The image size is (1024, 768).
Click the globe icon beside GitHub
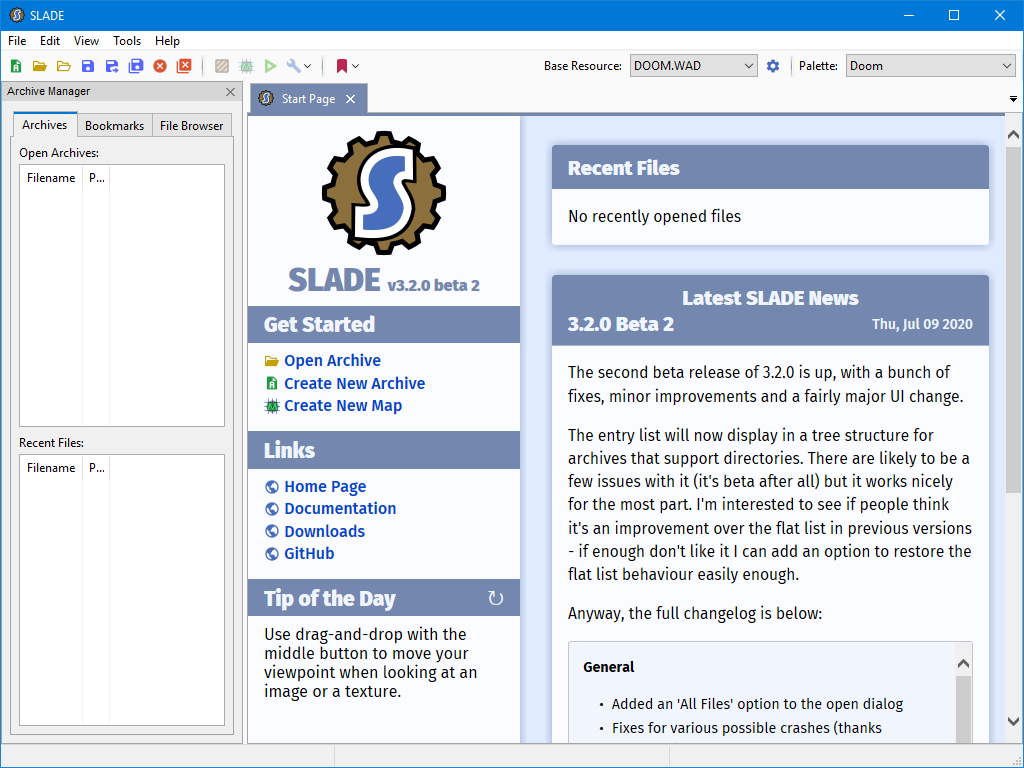coord(272,554)
